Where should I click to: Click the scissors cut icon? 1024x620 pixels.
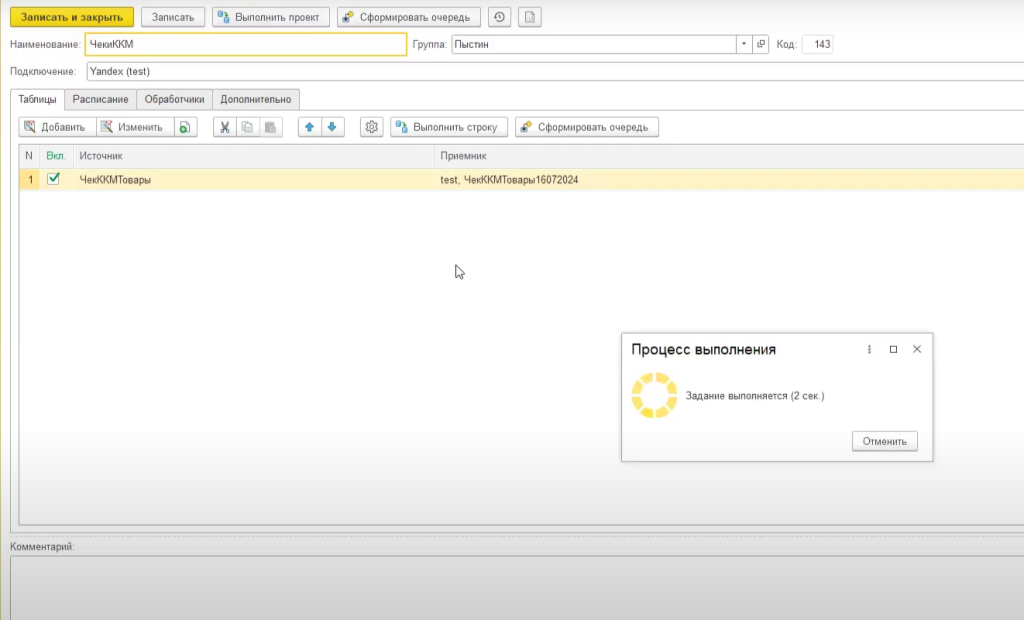224,127
